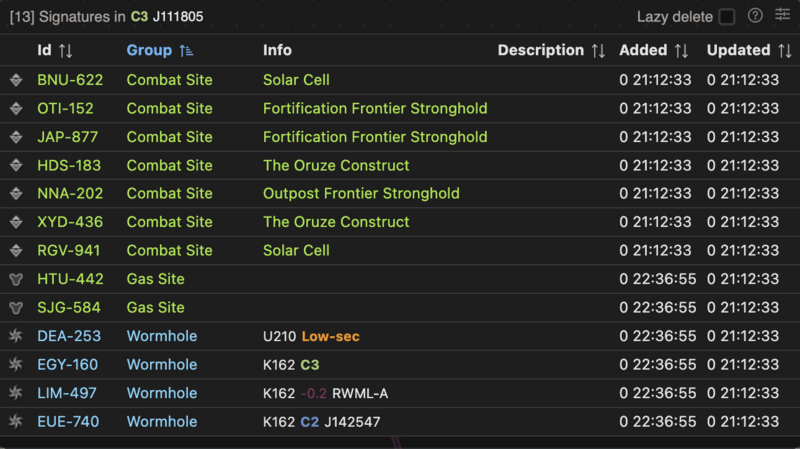Image resolution: width=800 pixels, height=449 pixels.
Task: Toggle the Lazy delete checkbox
Action: pos(727,17)
